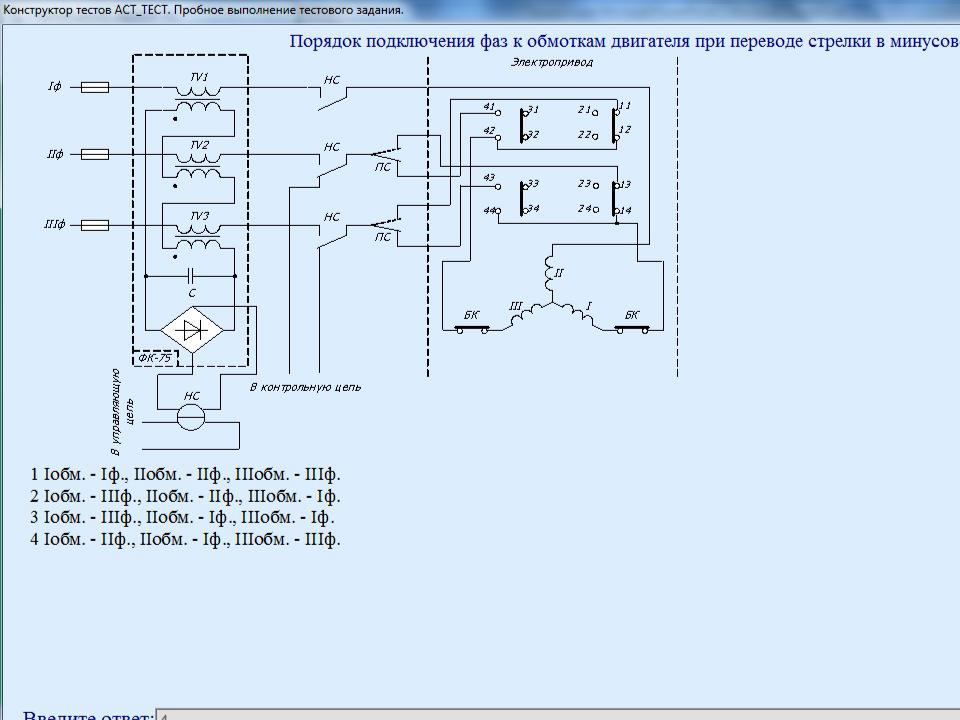Click the Введите ответ label
Image resolution: width=960 pixels, height=720 pixels.
[88, 715]
